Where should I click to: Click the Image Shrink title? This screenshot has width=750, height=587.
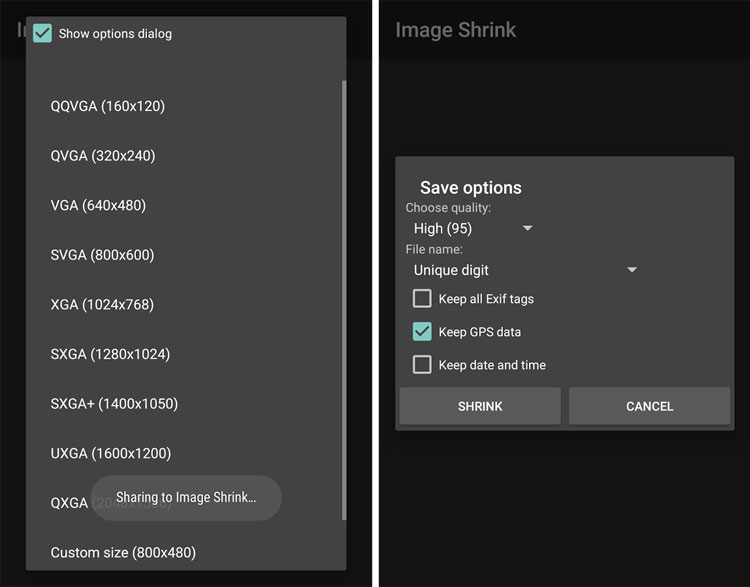click(455, 30)
